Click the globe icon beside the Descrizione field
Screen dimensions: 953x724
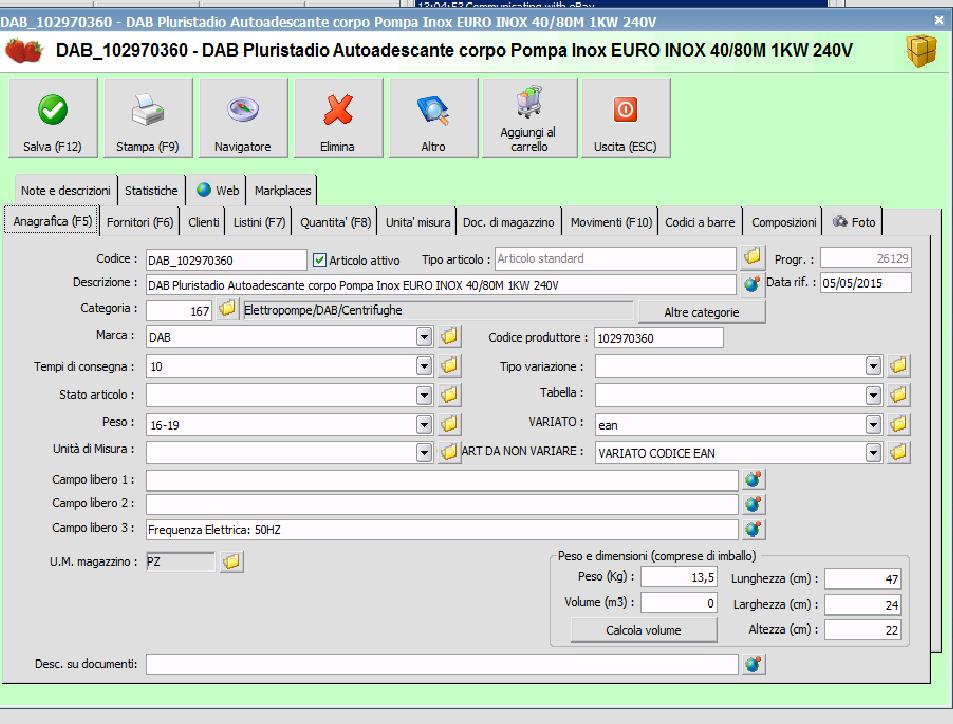click(x=753, y=285)
